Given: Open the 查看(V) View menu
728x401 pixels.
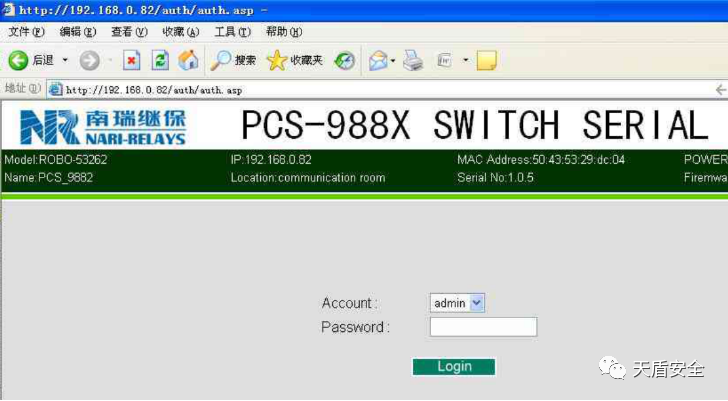Looking at the screenshot, I should [129, 32].
